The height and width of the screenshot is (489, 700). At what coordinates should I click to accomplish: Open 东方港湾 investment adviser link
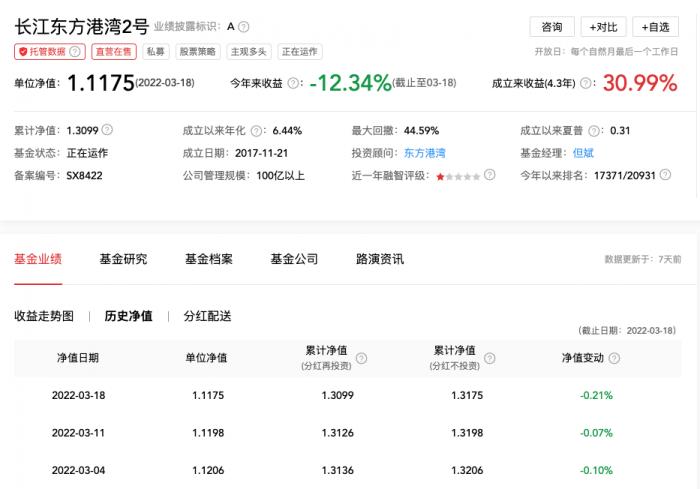click(427, 152)
